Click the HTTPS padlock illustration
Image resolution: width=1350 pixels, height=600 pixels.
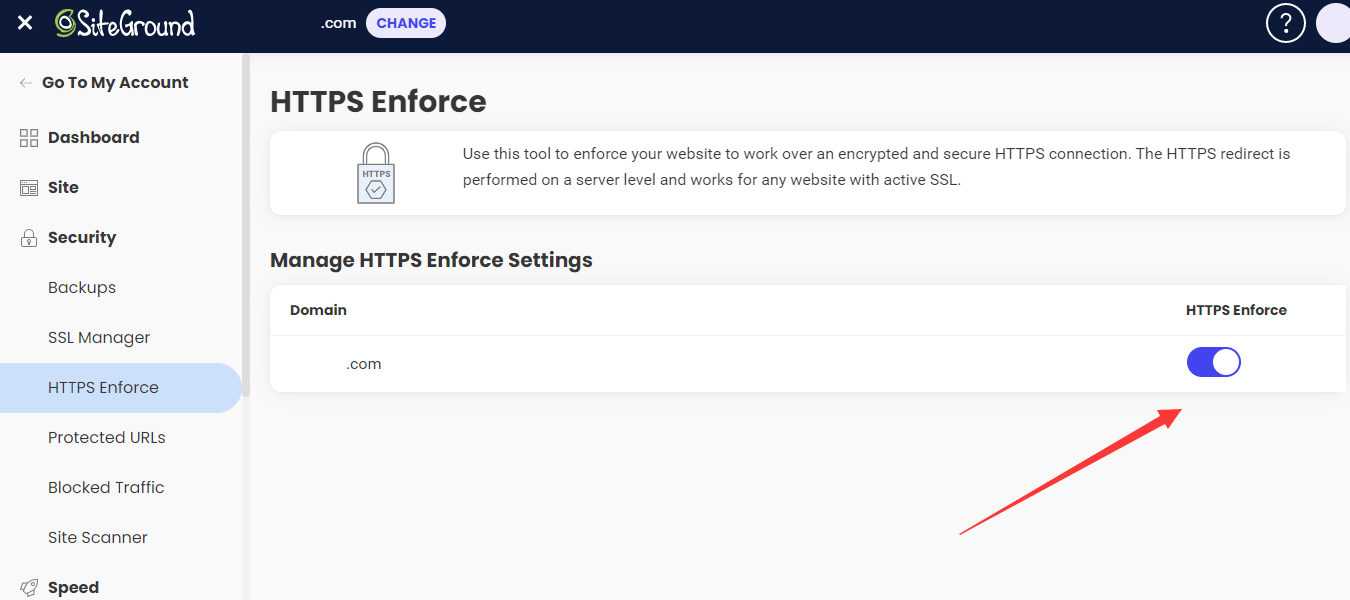pos(375,172)
